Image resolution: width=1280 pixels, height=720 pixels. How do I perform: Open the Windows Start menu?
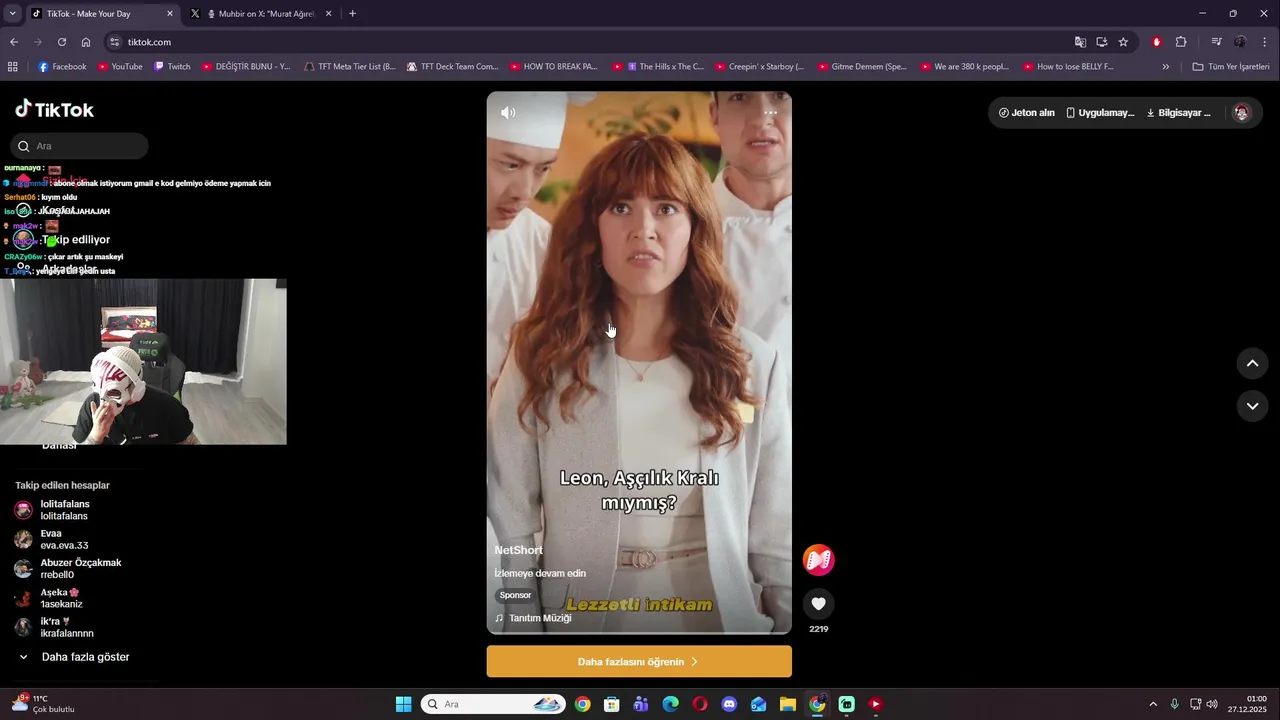coord(403,704)
